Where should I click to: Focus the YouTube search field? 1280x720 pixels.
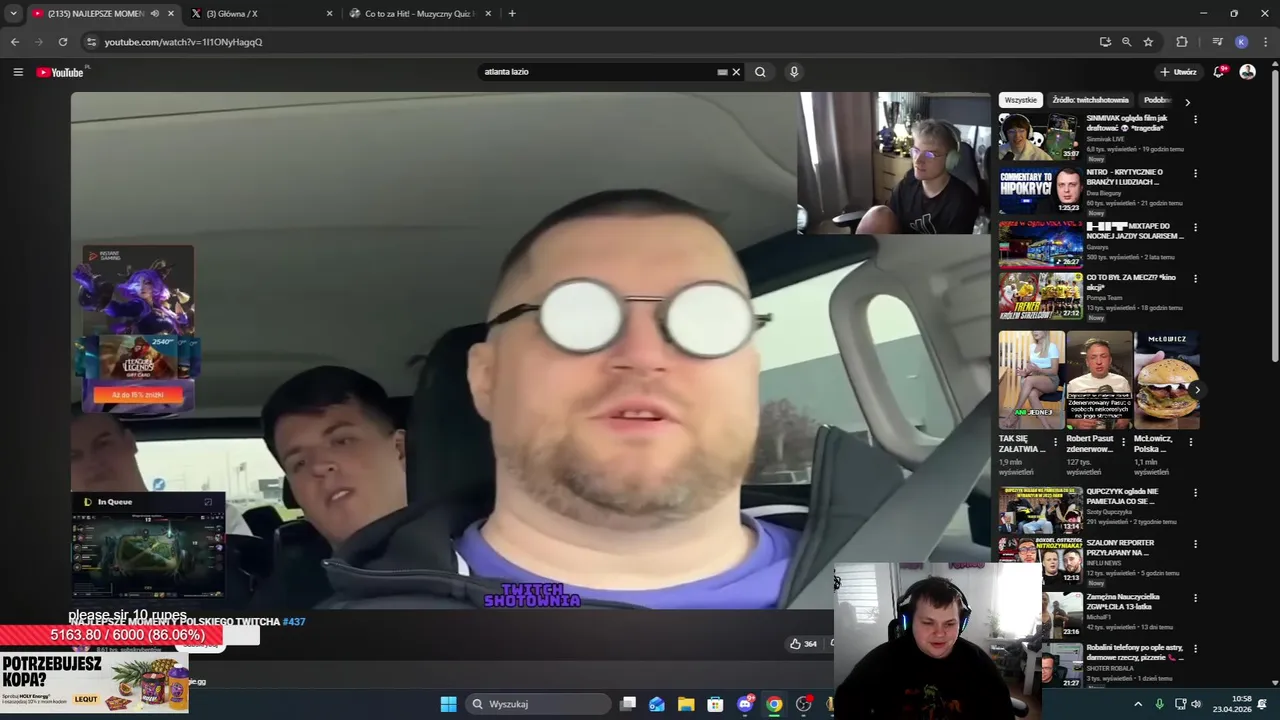click(x=596, y=72)
